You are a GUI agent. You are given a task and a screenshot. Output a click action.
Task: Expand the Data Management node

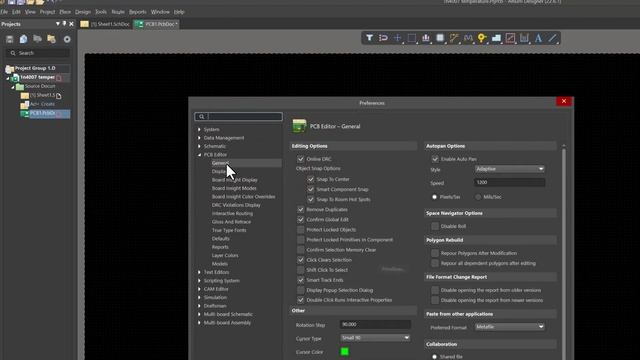pos(199,138)
